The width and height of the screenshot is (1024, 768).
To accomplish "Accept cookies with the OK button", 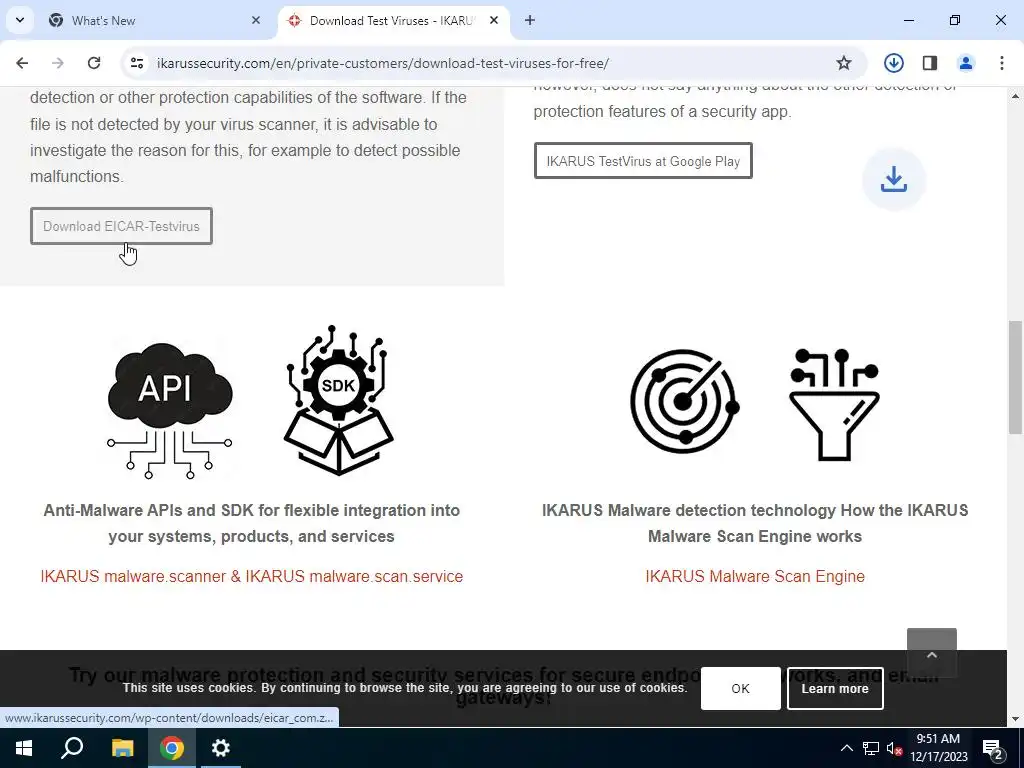I will tap(741, 688).
